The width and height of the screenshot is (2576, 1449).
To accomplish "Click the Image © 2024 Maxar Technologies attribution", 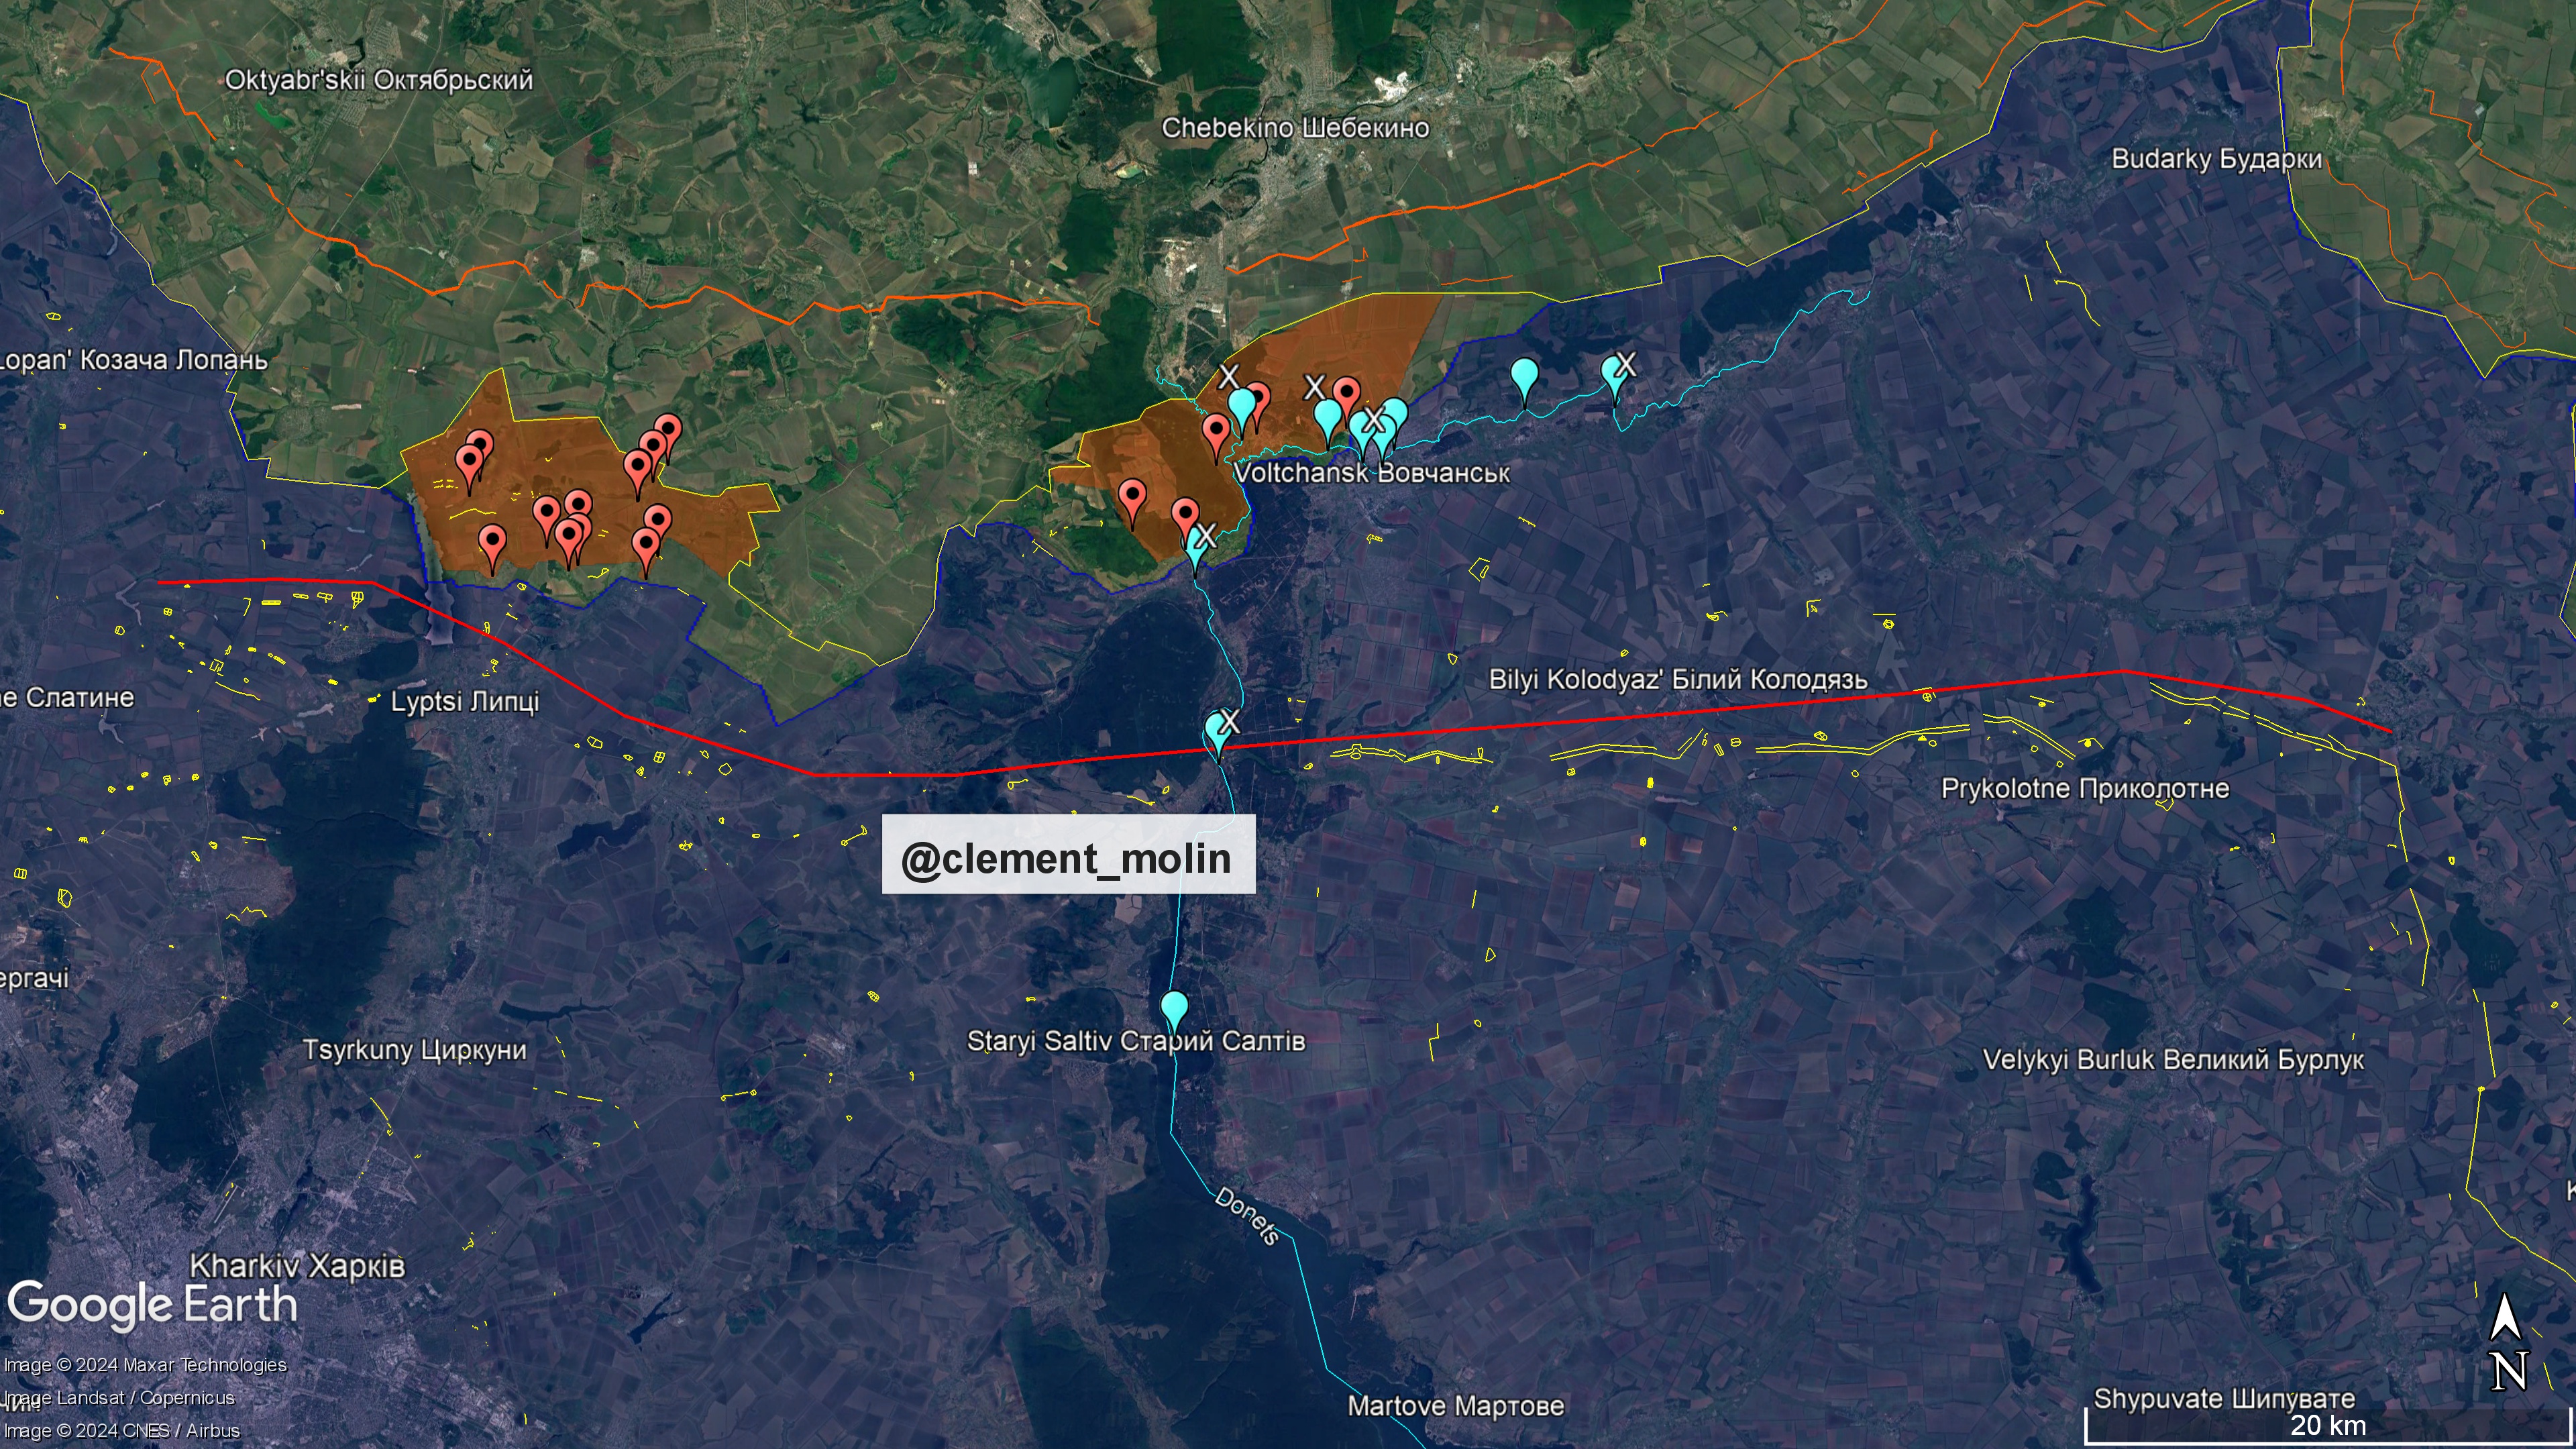I will [x=145, y=1365].
